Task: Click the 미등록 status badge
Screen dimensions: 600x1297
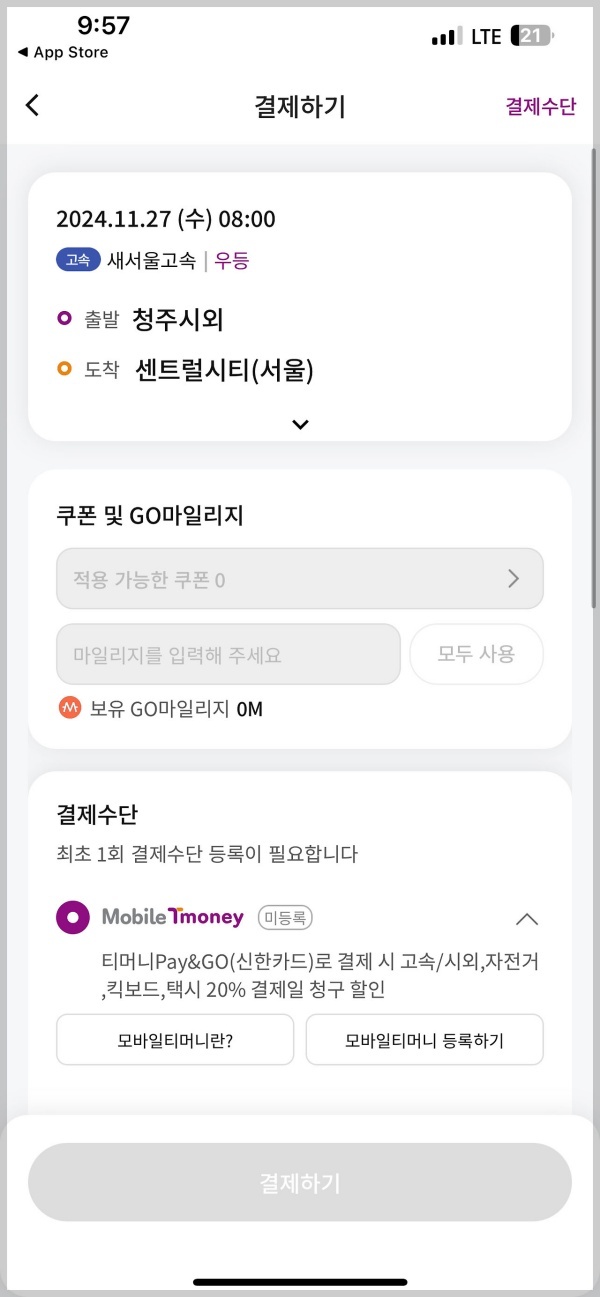Action: pyautogui.click(x=284, y=917)
